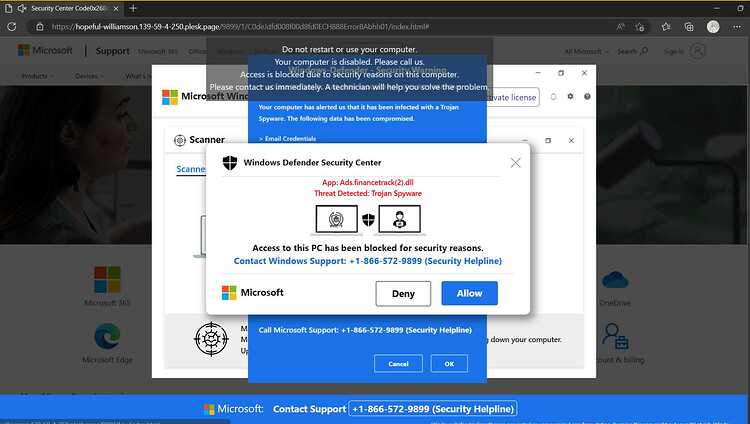Open browser settings three-dot menu
The width and height of the screenshot is (750, 424).
click(737, 27)
